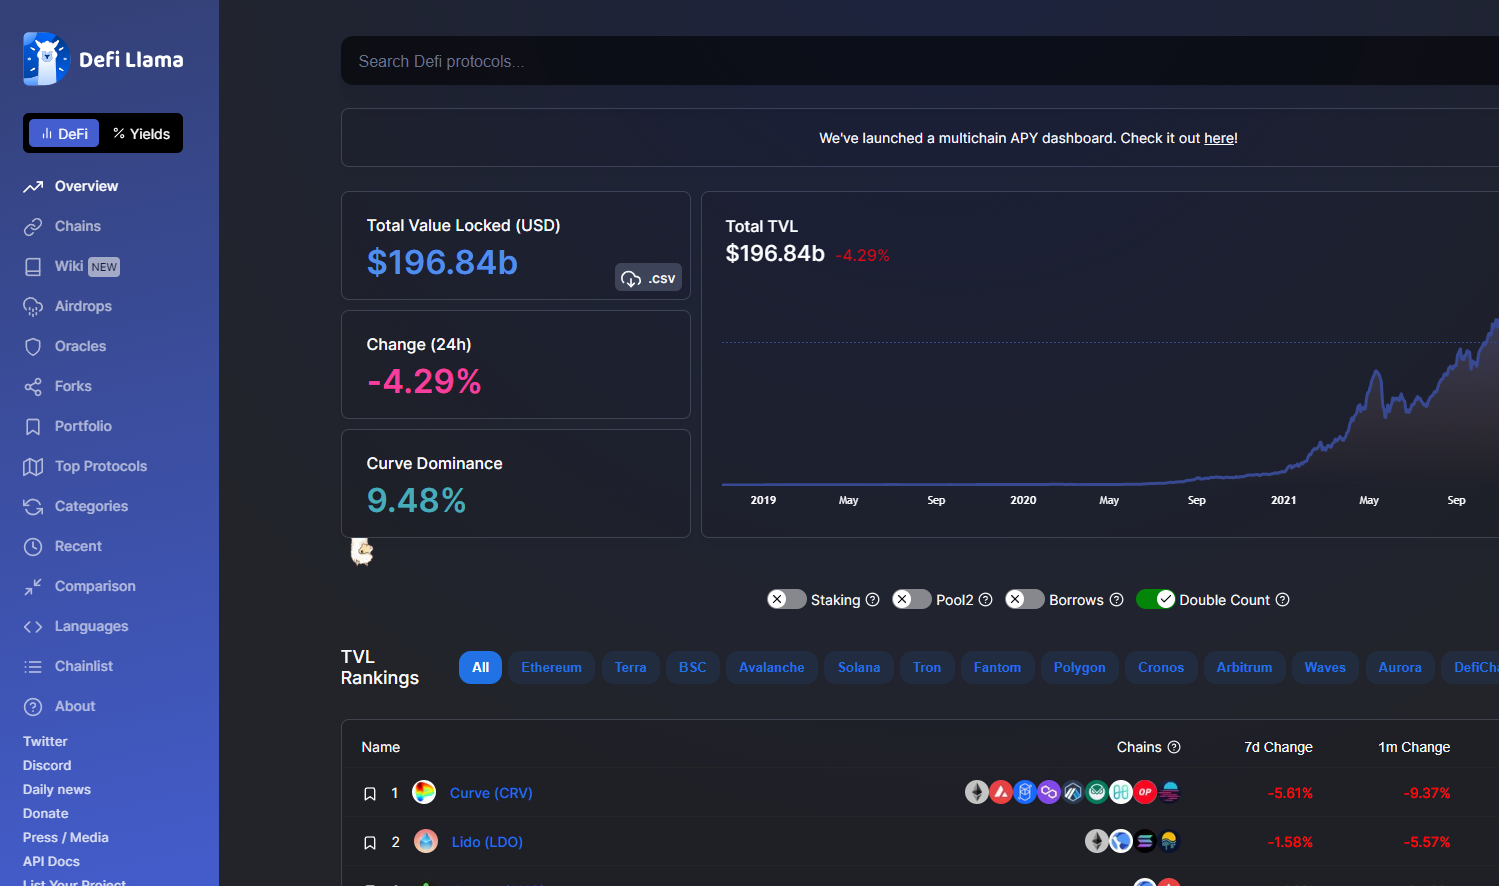Click the Curve Dominance 9.48% value
Image resolution: width=1499 pixels, height=886 pixels.
point(416,500)
